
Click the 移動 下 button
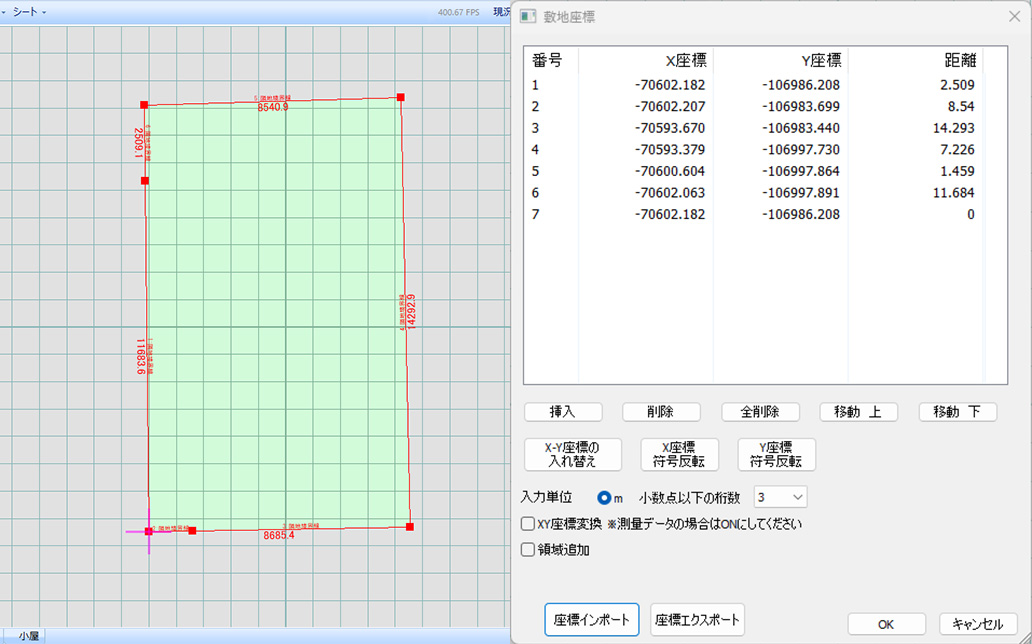pyautogui.click(x=958, y=412)
